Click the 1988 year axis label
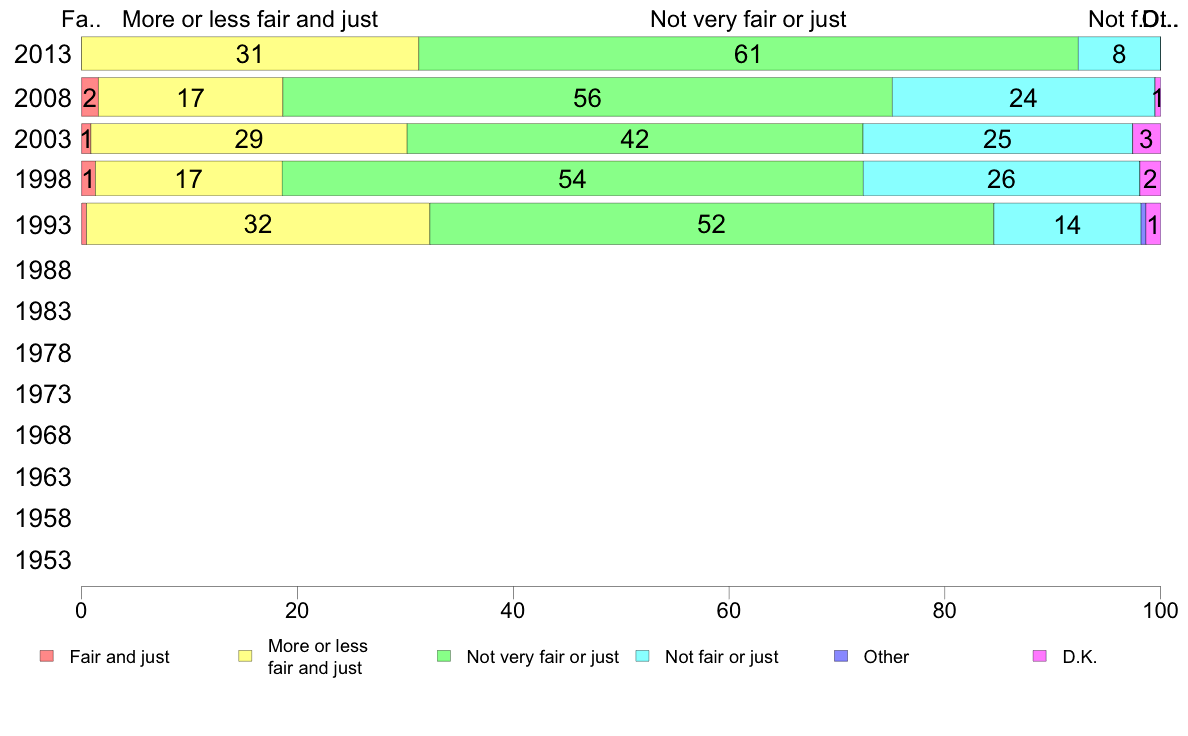The height and width of the screenshot is (736, 1188). coord(43,270)
